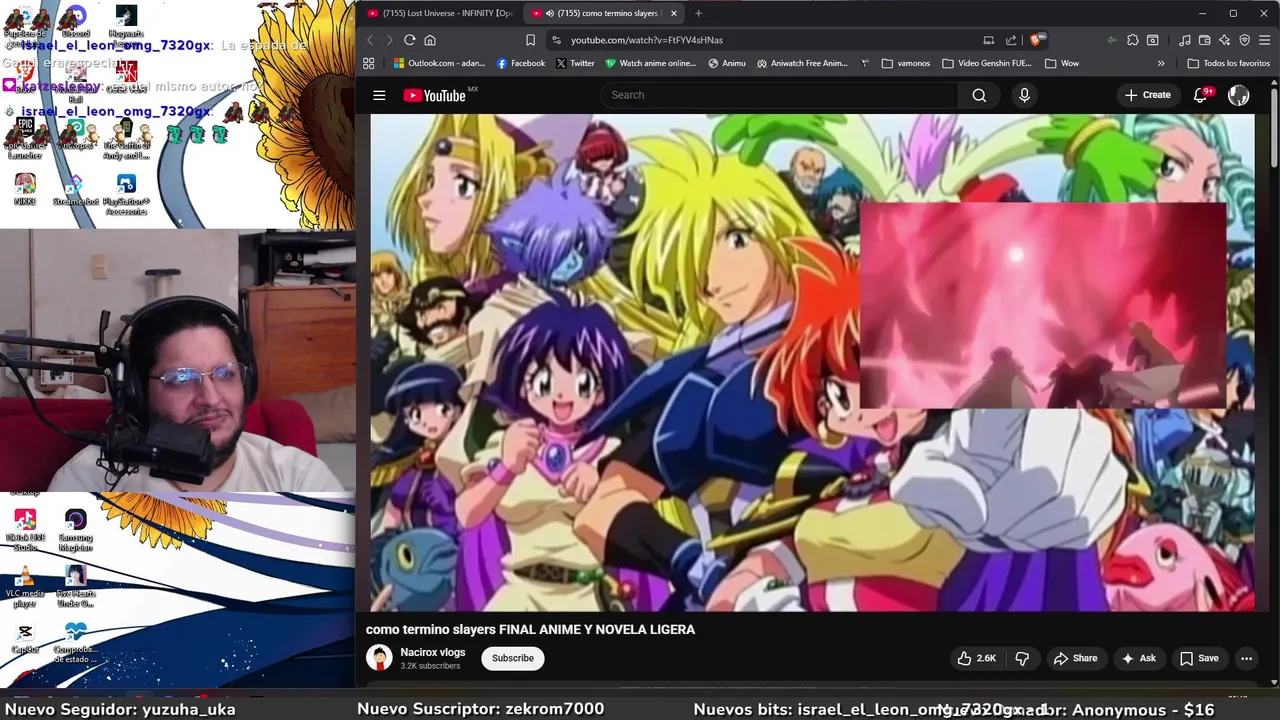This screenshot has height=720, width=1280.
Task: Open the Watch anime online bookmark
Action: (650, 63)
